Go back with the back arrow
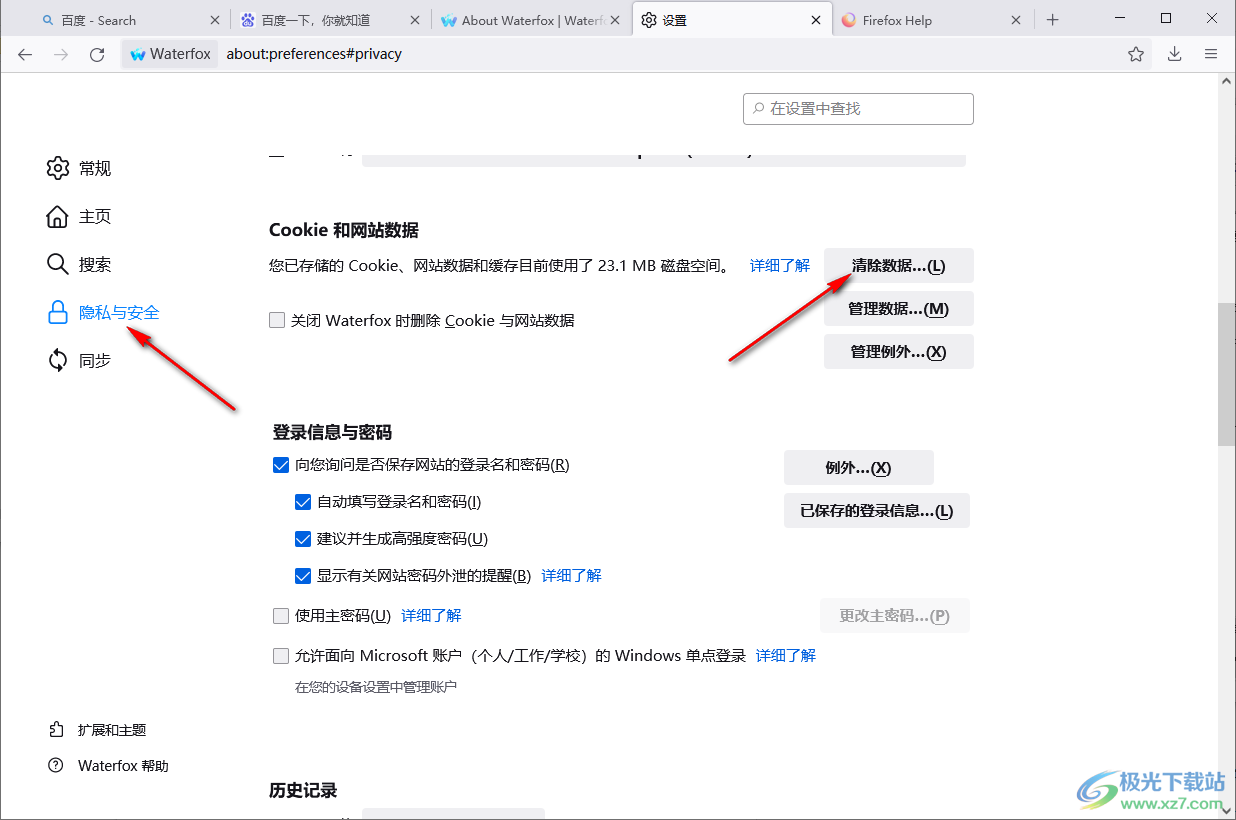 (25, 54)
